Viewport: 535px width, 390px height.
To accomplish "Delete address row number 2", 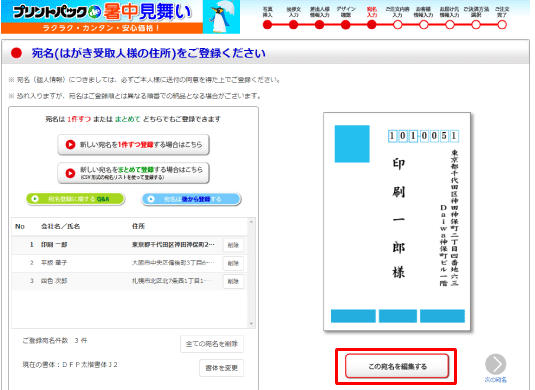I will tap(233, 263).
